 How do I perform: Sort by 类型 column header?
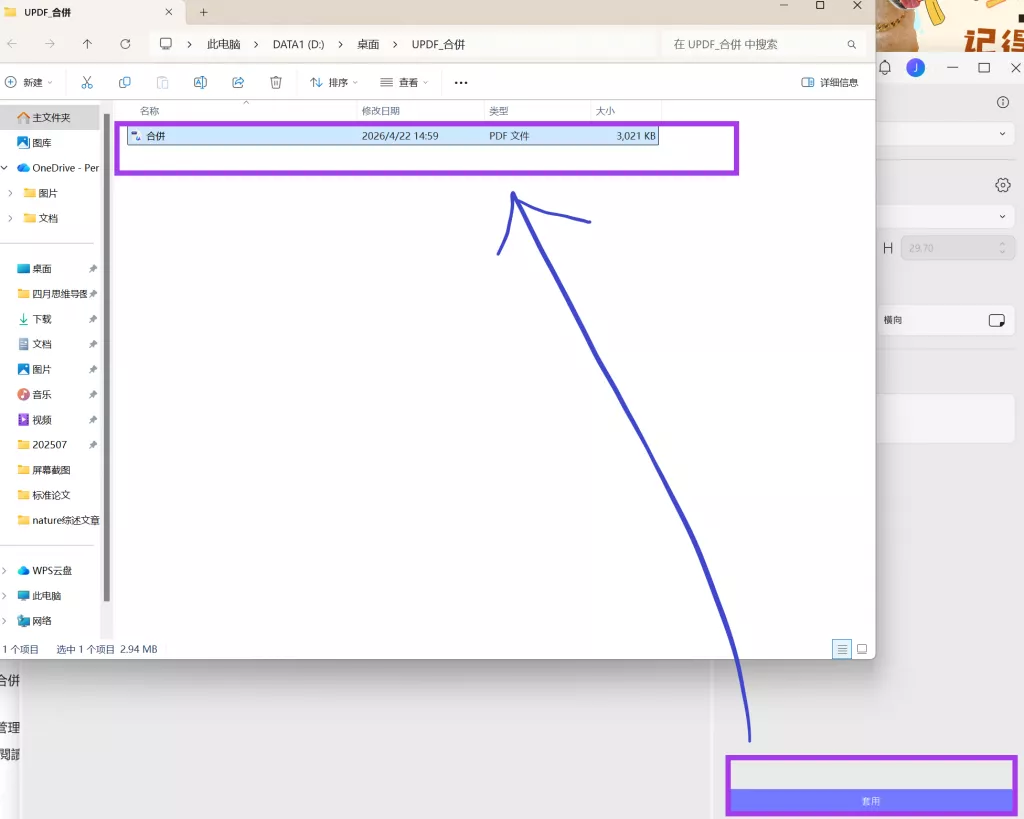(x=498, y=111)
